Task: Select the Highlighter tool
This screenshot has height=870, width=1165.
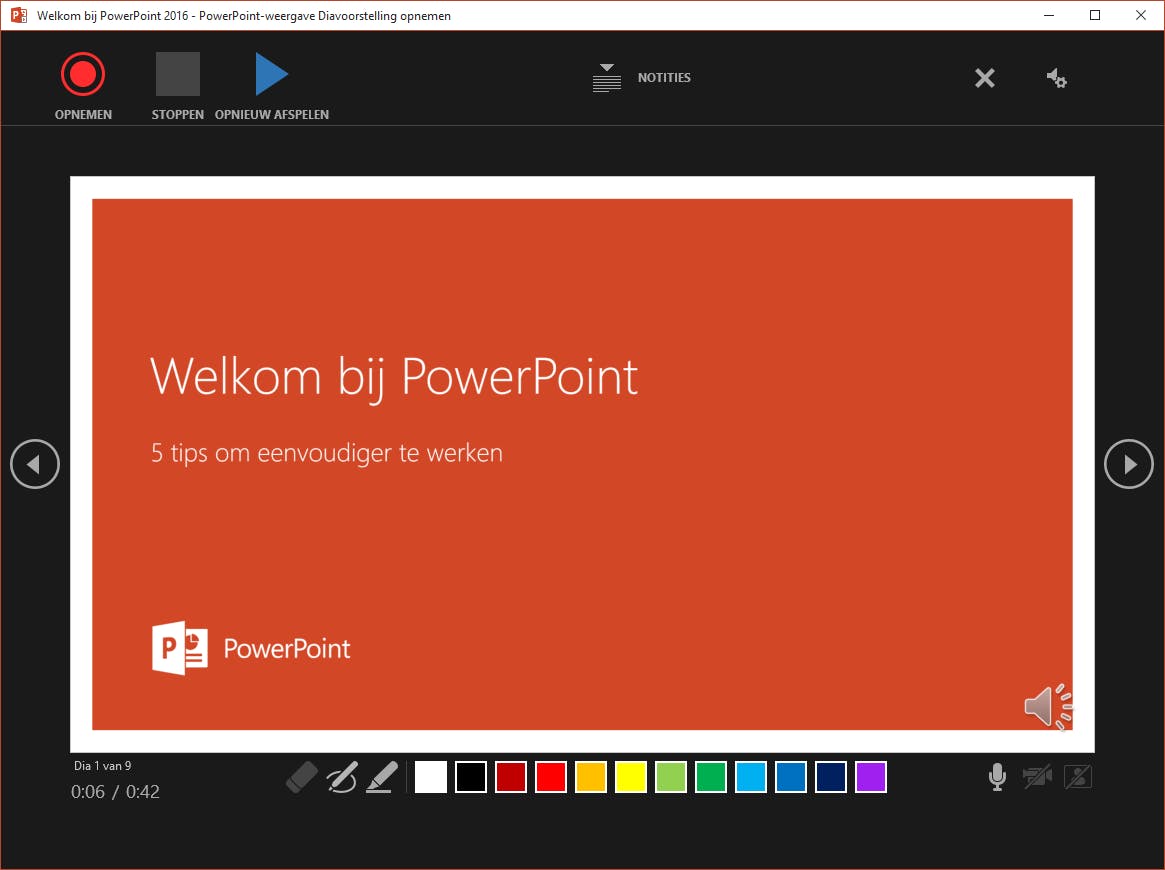Action: pos(381,777)
